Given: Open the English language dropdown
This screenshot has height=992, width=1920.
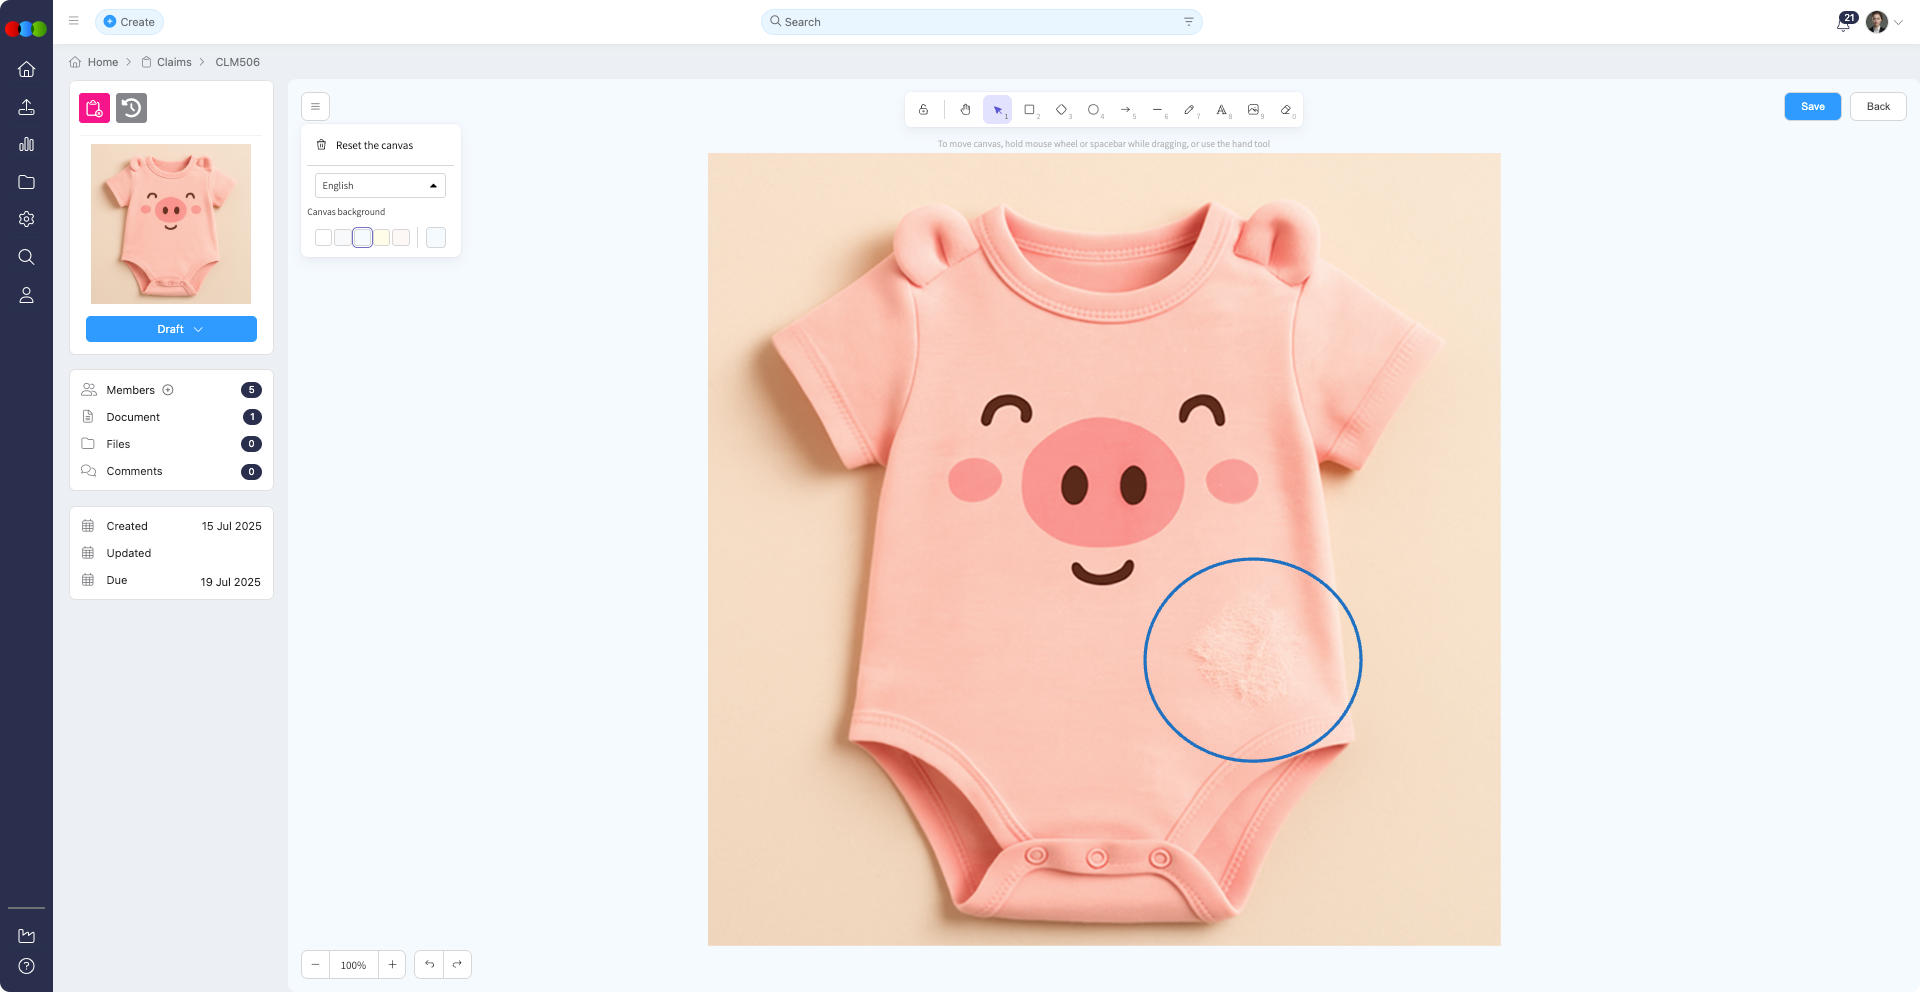Looking at the screenshot, I should 380,186.
